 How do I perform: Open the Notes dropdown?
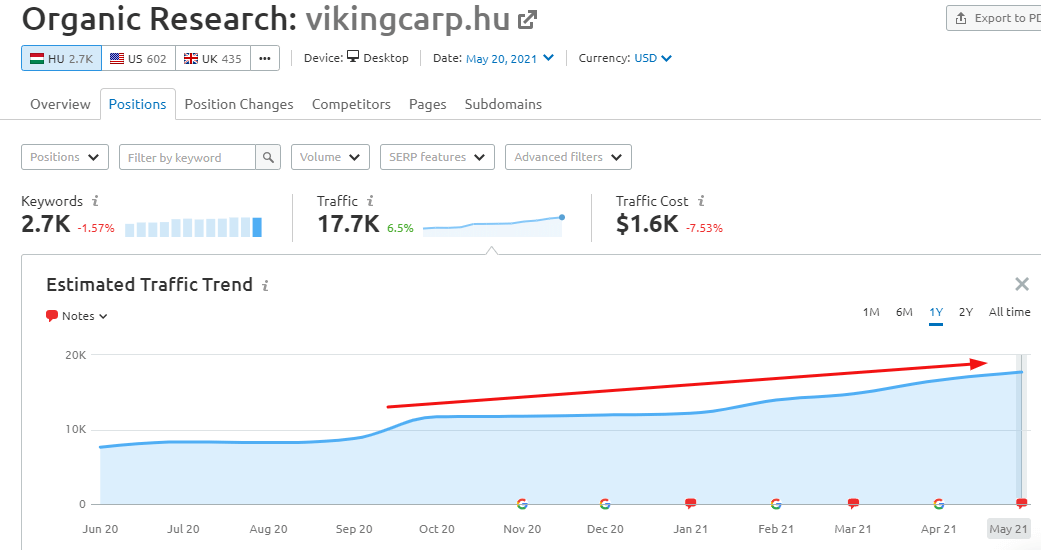point(76,316)
